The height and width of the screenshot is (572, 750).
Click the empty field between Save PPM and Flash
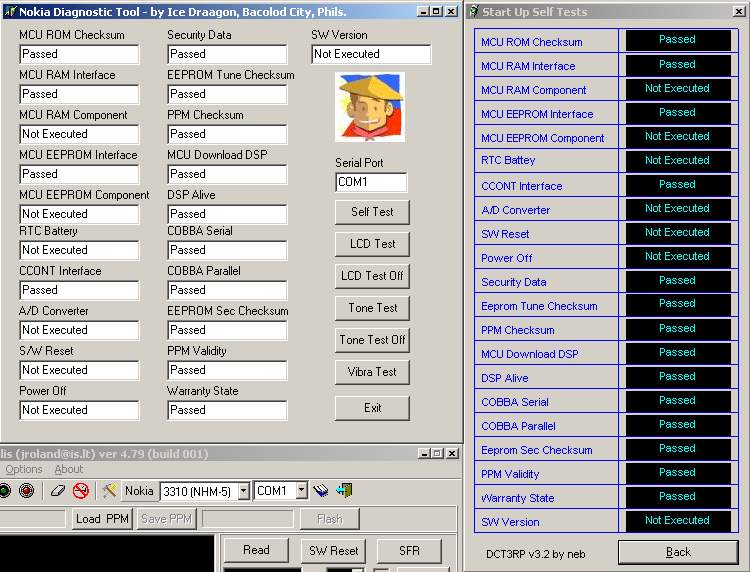point(247,519)
